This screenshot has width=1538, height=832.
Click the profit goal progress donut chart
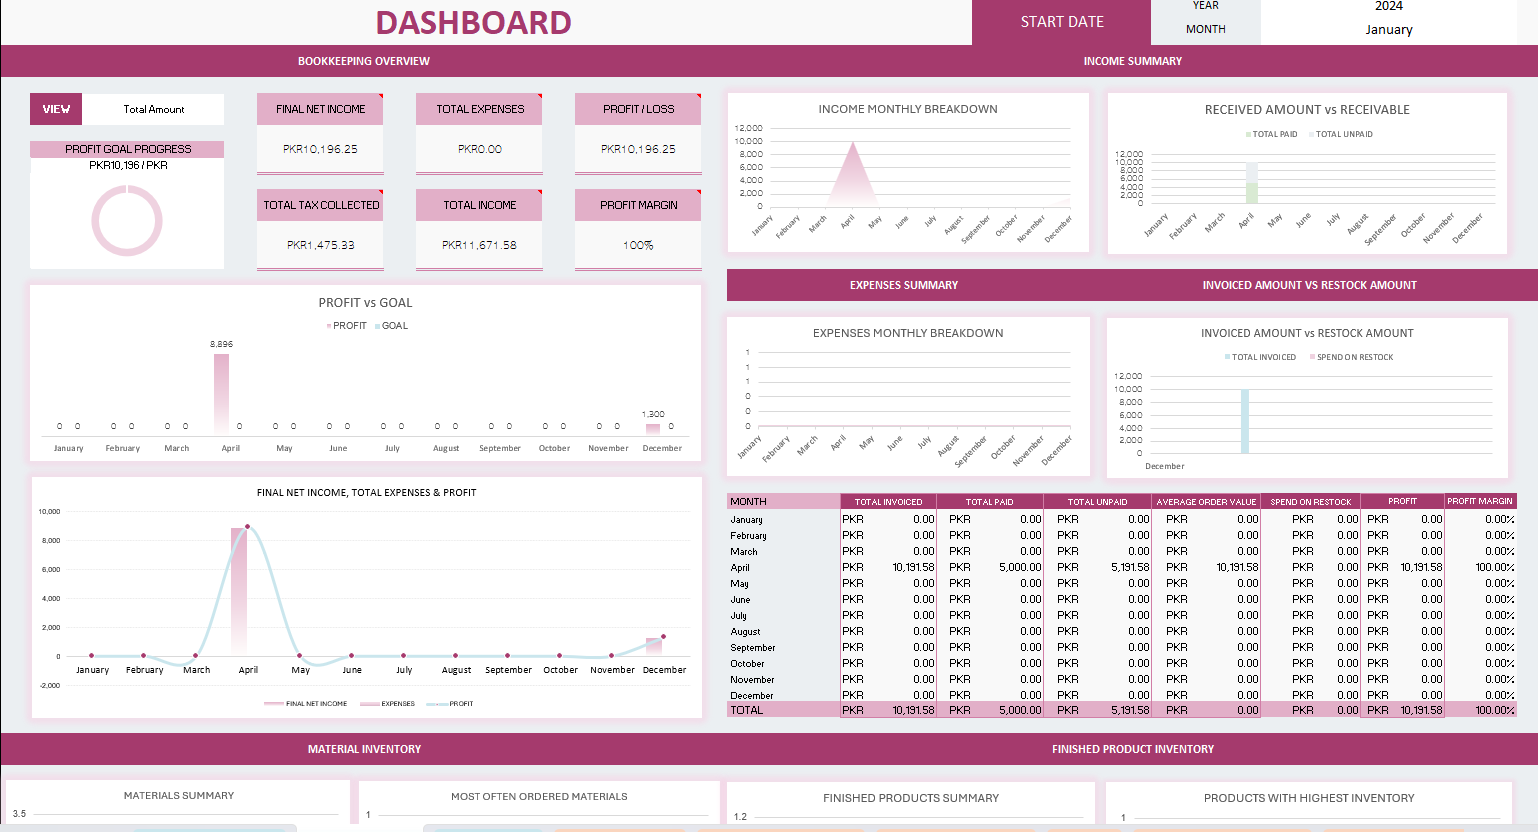tap(127, 220)
